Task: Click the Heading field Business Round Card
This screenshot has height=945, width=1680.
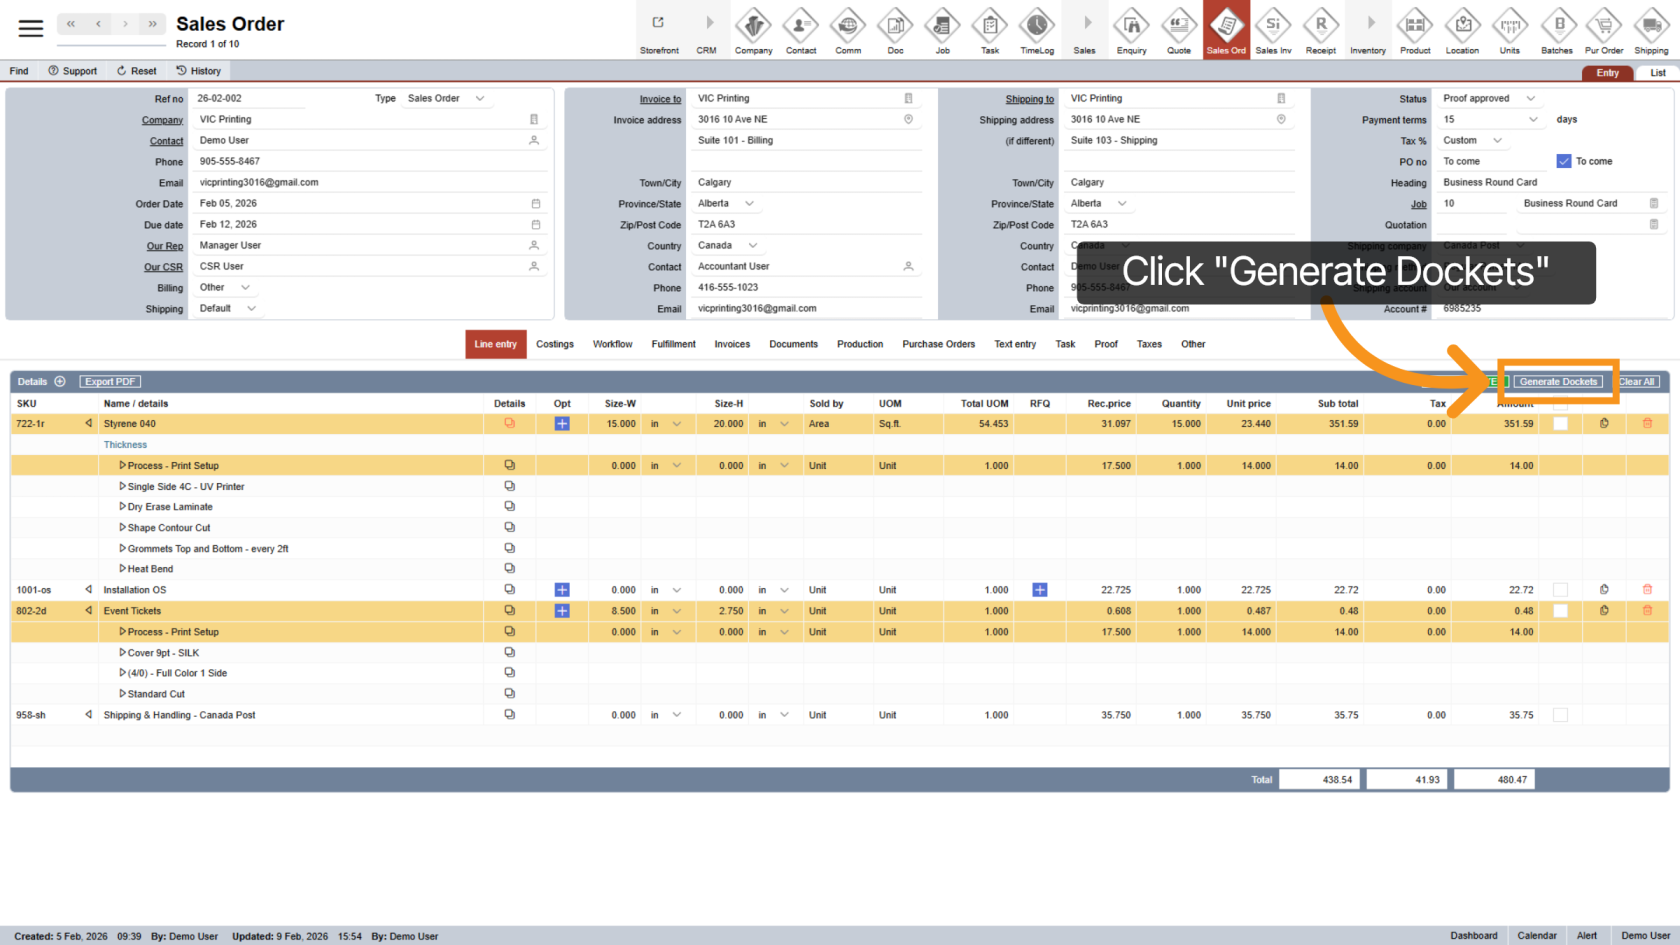Action: (1550, 182)
